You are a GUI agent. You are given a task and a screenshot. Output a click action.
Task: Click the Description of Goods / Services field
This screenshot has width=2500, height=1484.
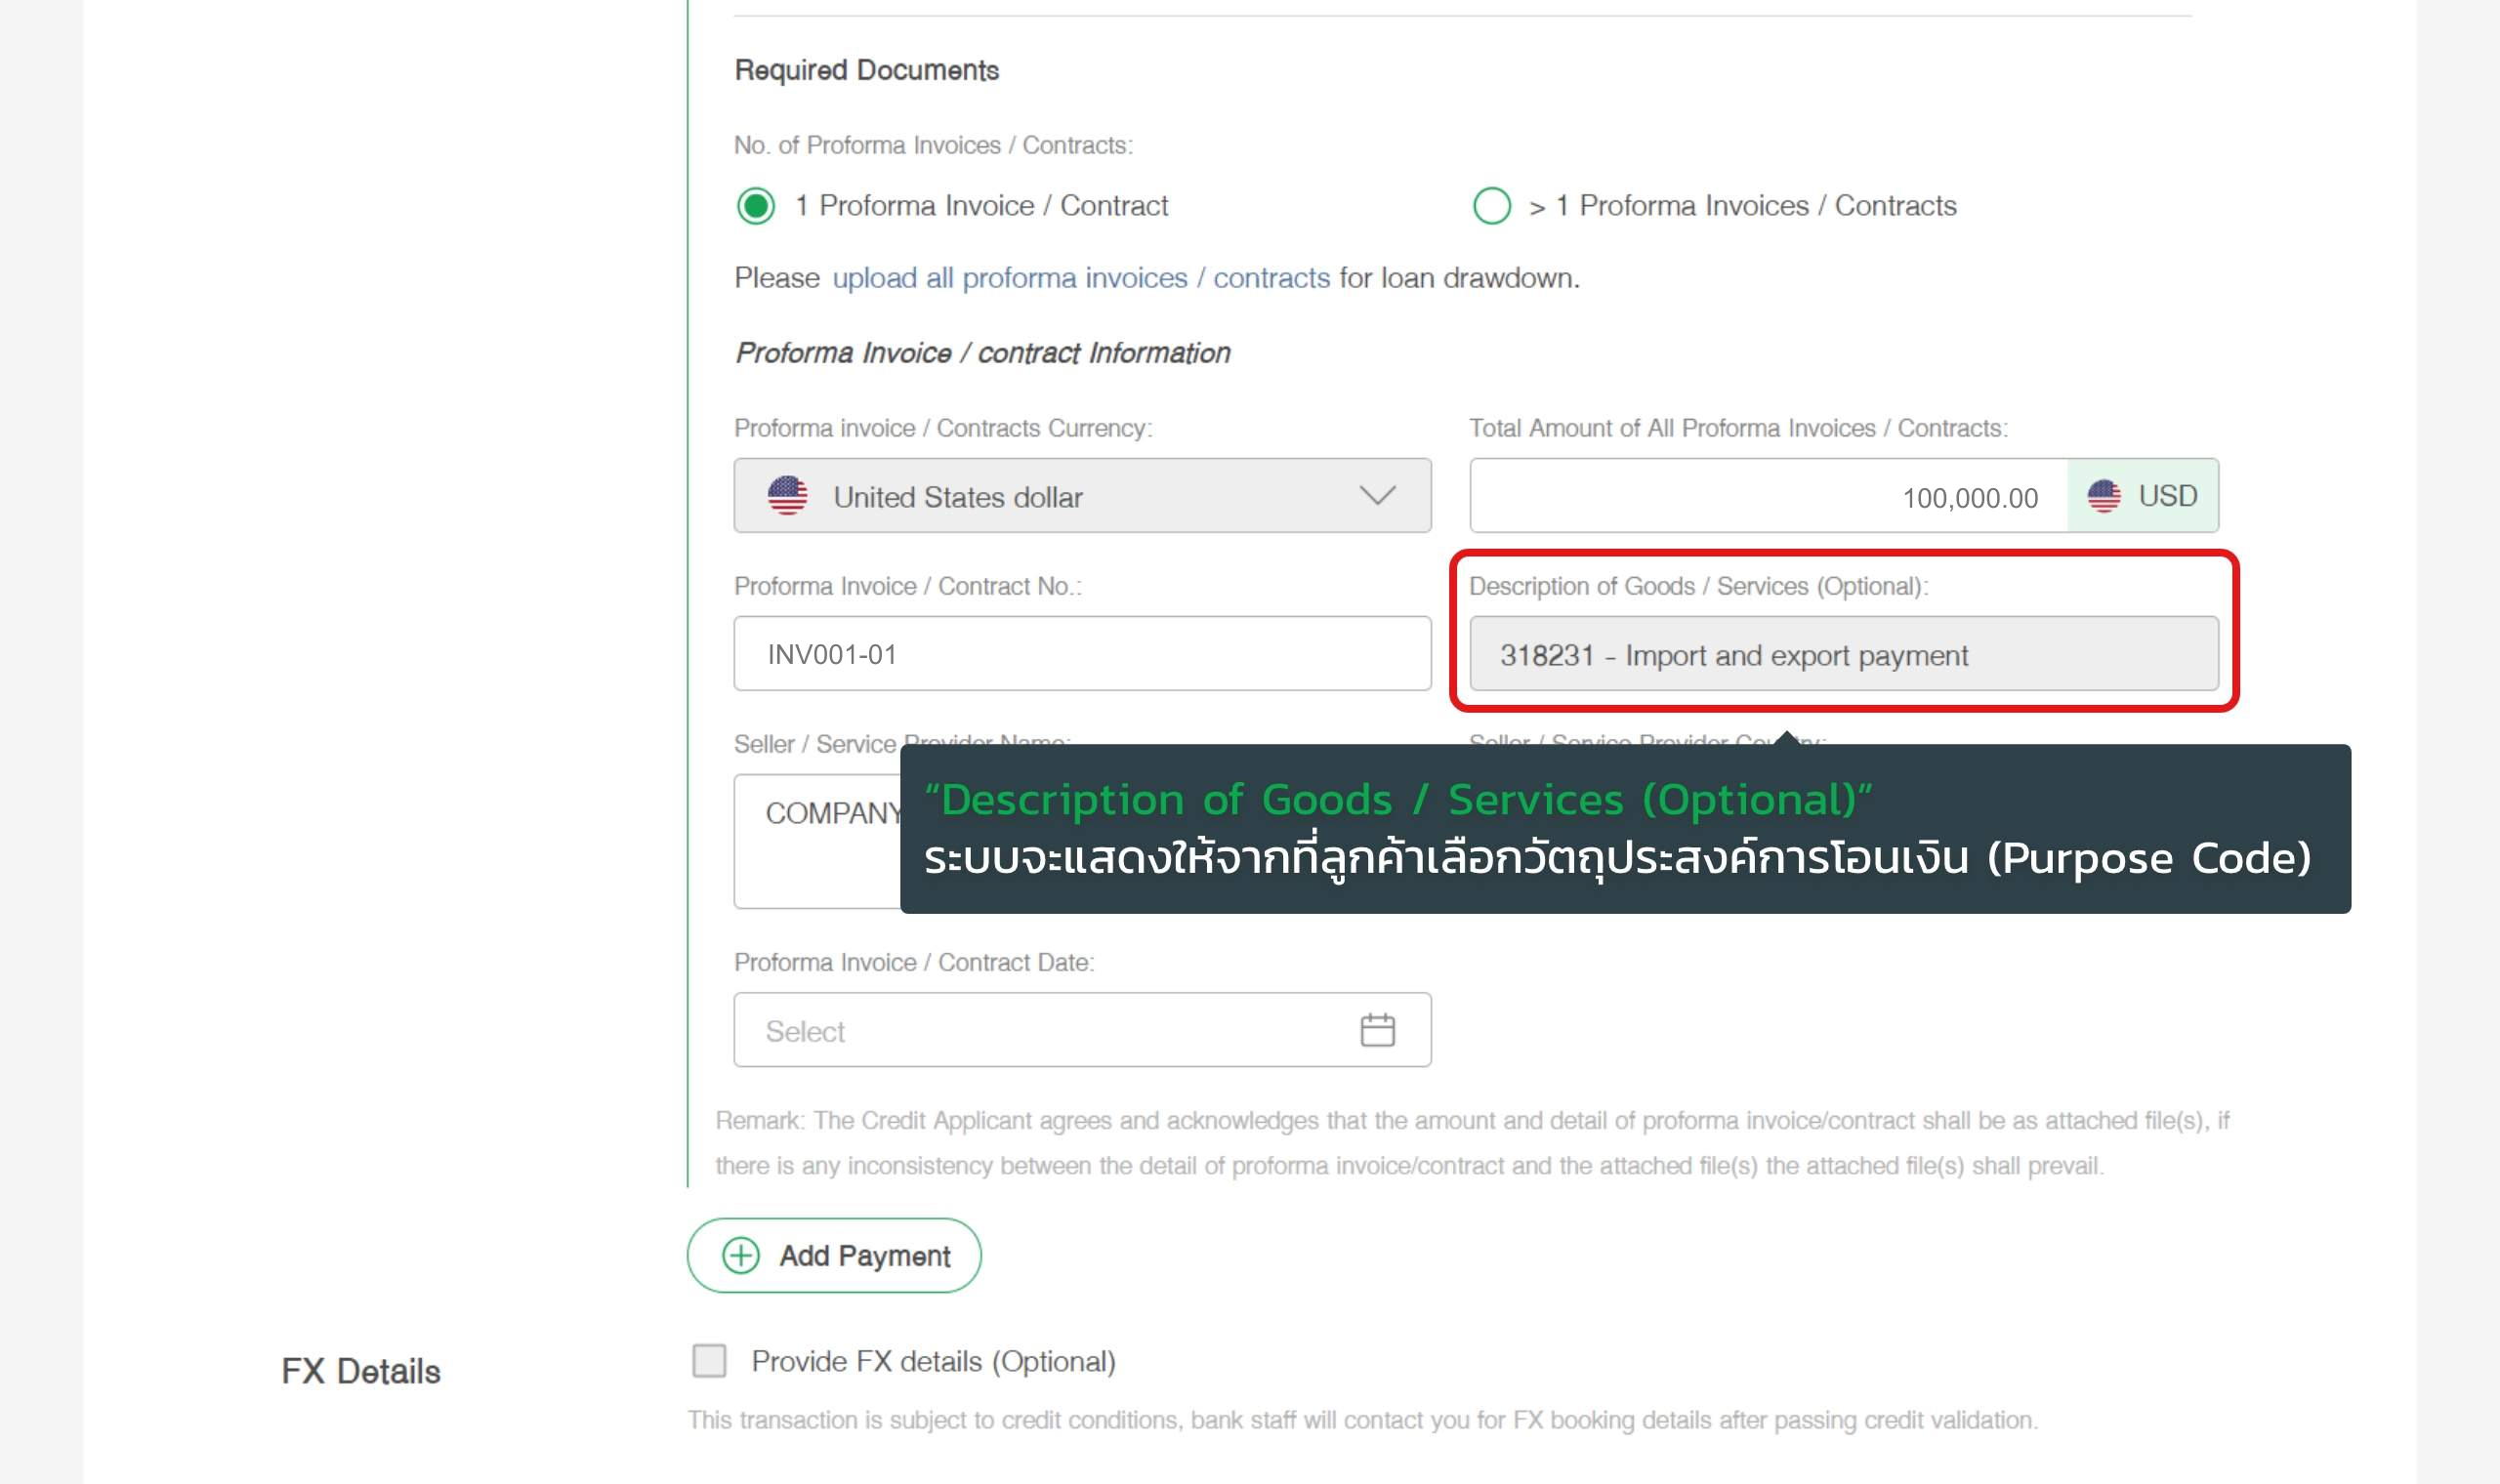pos(1843,654)
